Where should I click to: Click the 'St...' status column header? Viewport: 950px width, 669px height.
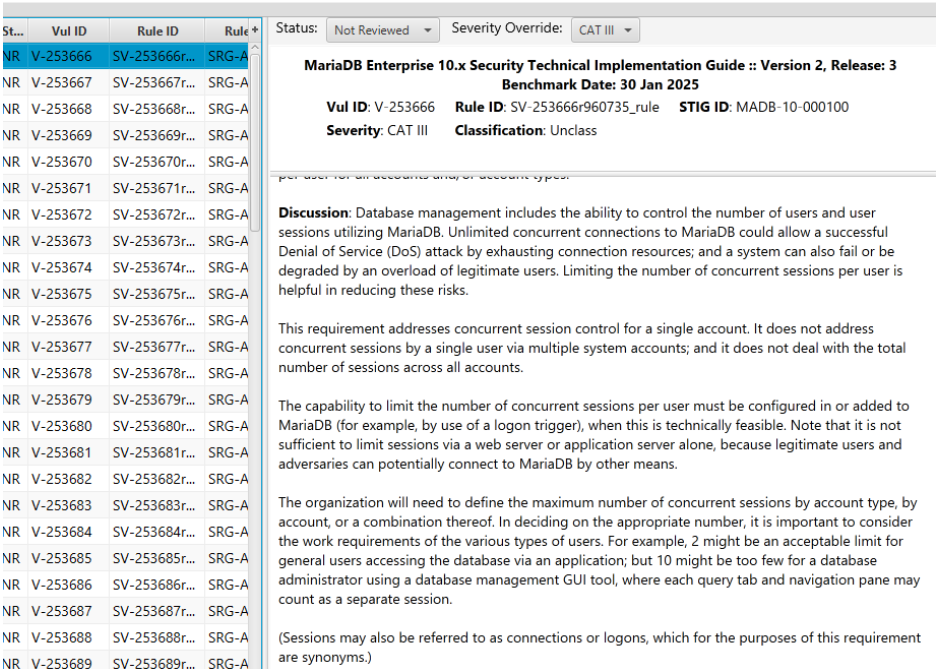(14, 31)
